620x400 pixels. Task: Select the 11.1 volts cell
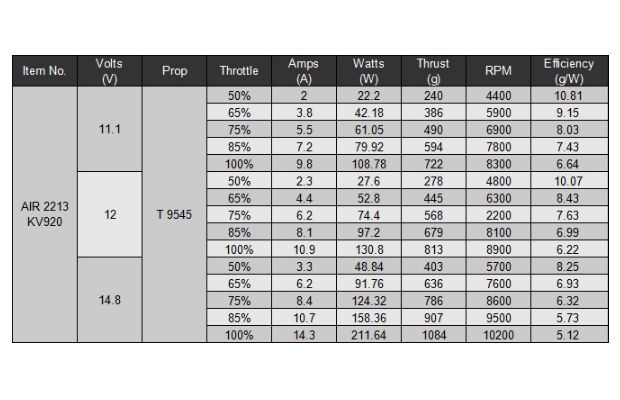coord(110,129)
